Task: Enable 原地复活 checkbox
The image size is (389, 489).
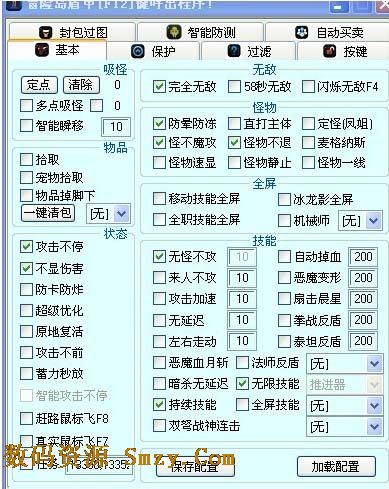Action: [x=26, y=332]
